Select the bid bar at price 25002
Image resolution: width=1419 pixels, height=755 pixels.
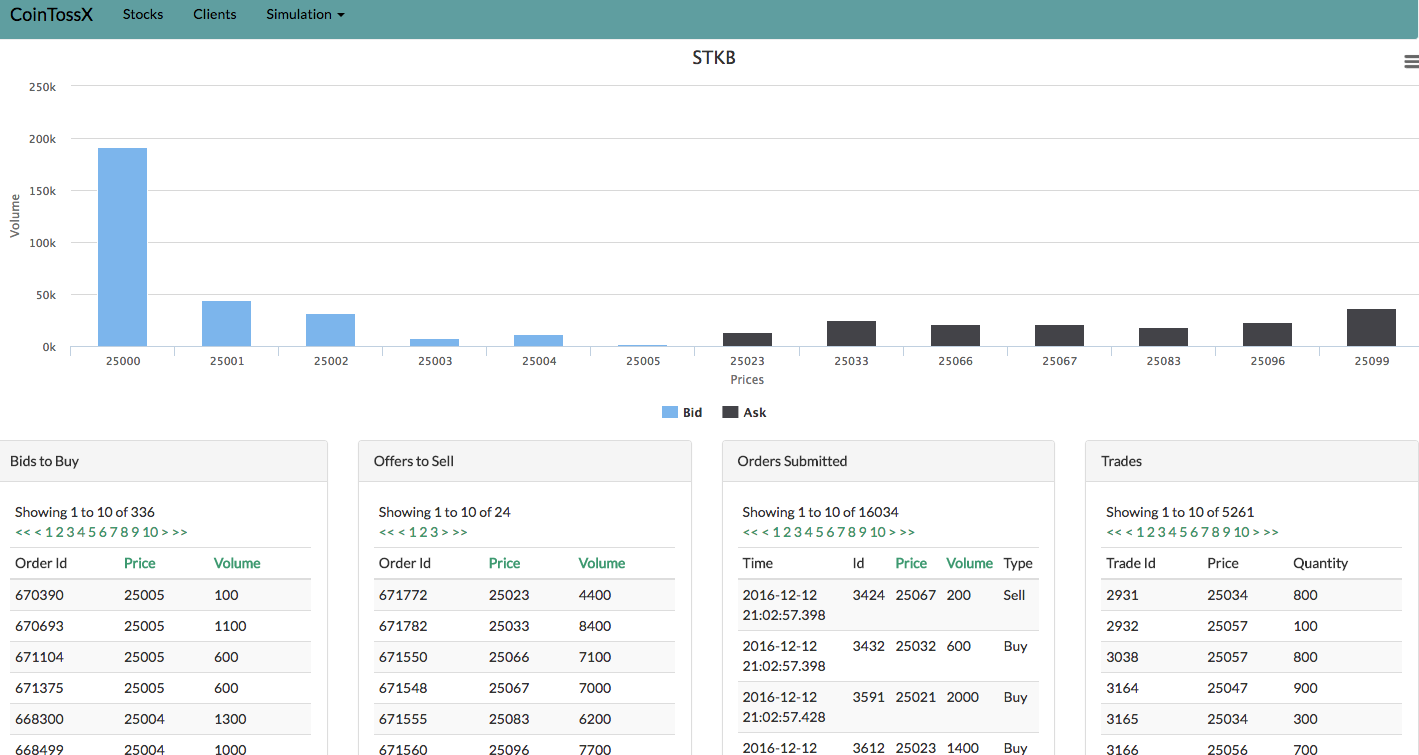[330, 330]
